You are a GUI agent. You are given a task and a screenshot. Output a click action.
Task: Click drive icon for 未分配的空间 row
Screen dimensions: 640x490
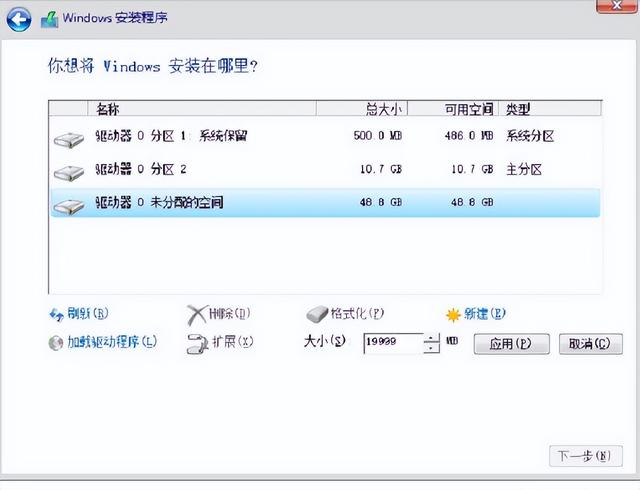(x=69, y=206)
